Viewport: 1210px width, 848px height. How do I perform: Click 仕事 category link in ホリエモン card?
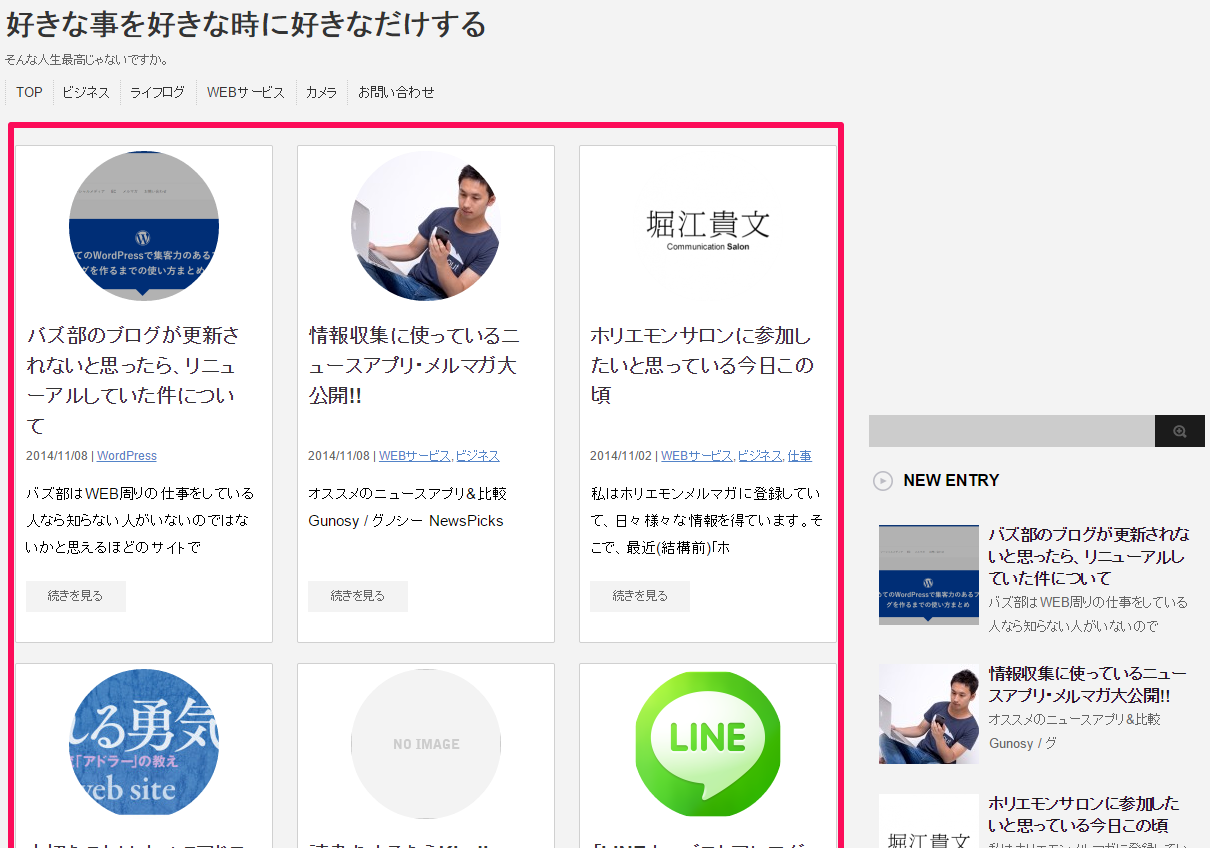[x=800, y=456]
